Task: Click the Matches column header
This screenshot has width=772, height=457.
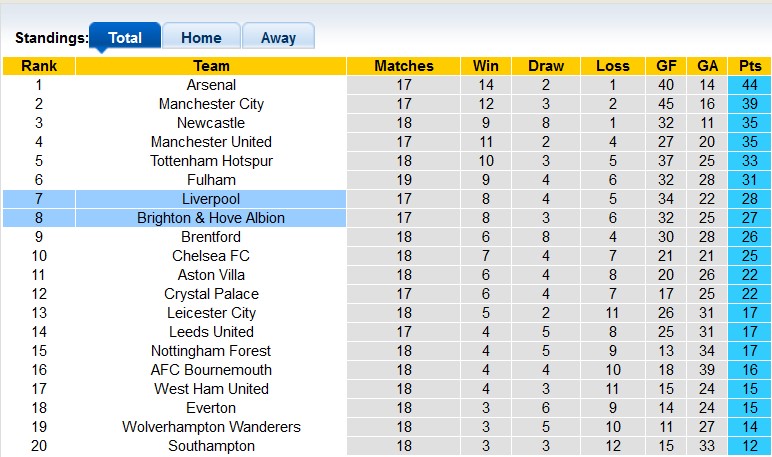Action: (404, 66)
